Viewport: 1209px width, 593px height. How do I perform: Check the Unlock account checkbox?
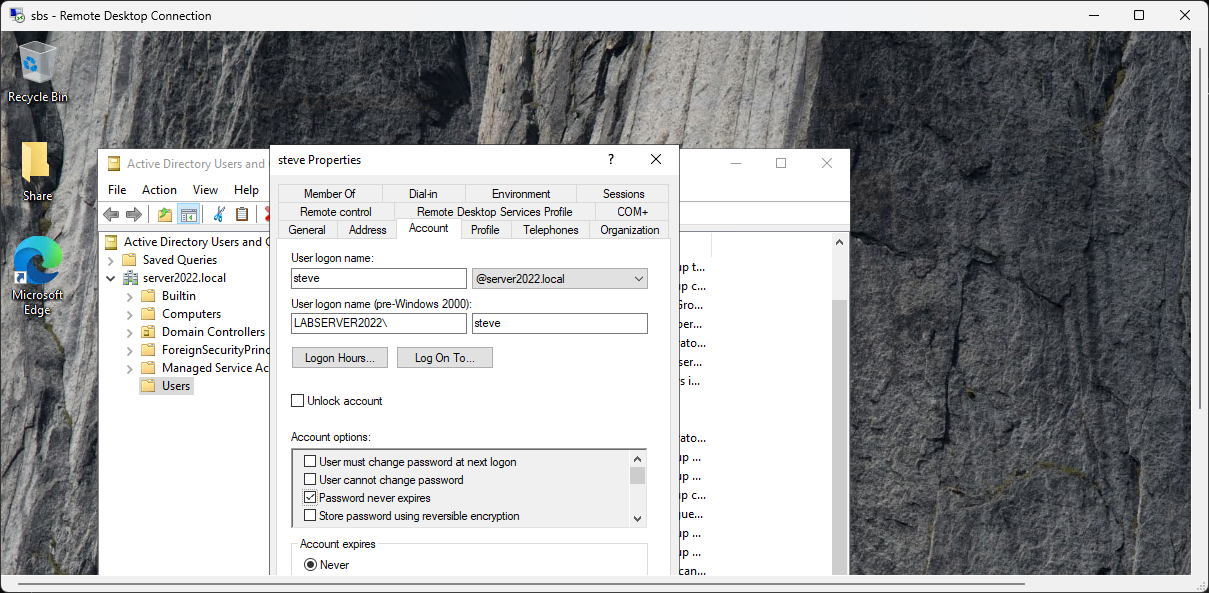tap(297, 401)
